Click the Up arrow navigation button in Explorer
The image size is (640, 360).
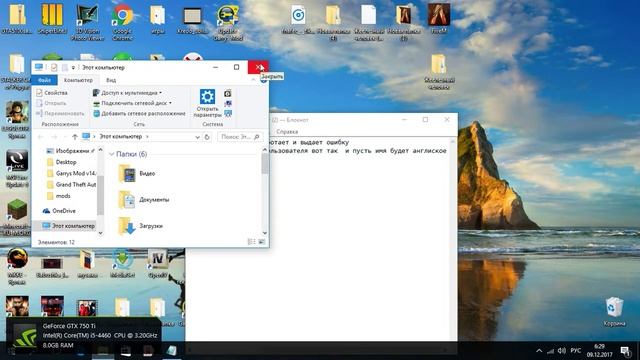point(74,137)
